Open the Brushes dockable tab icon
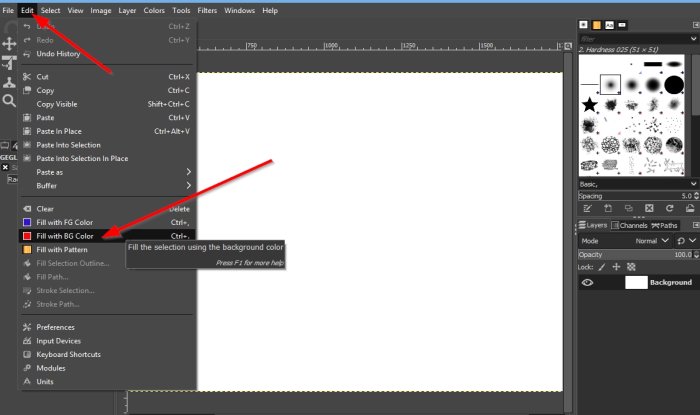This screenshot has height=415, width=700. (583, 25)
